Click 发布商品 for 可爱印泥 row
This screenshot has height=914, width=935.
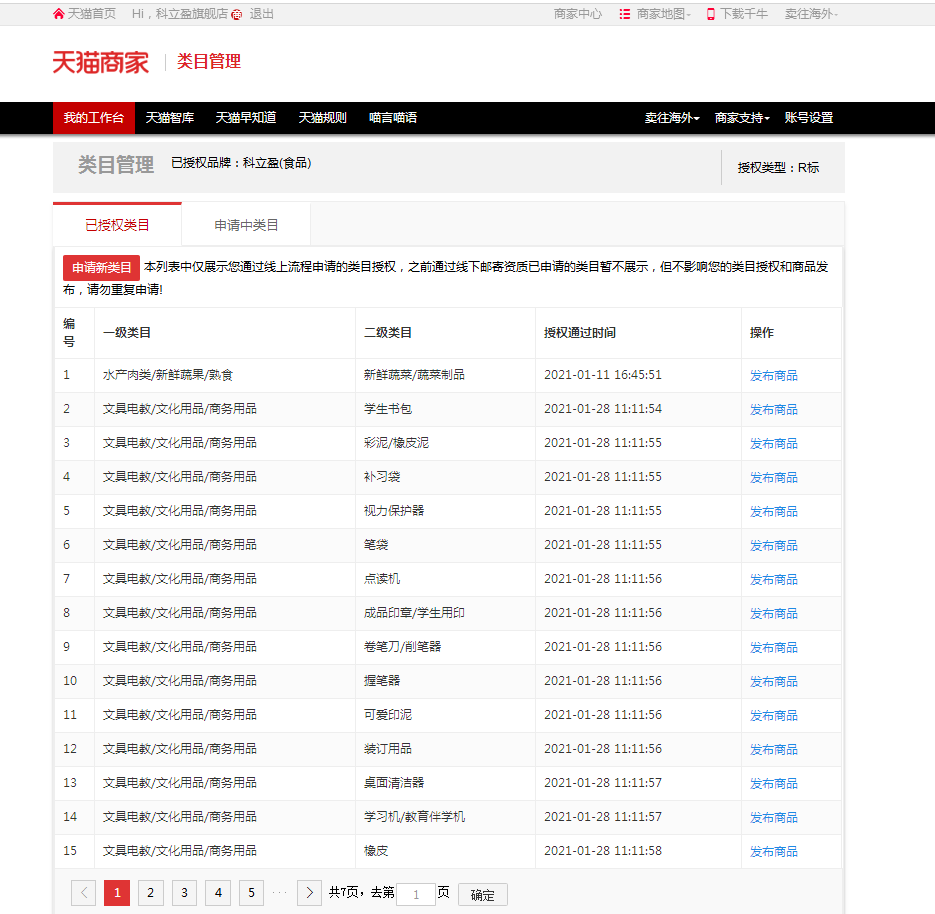[773, 715]
